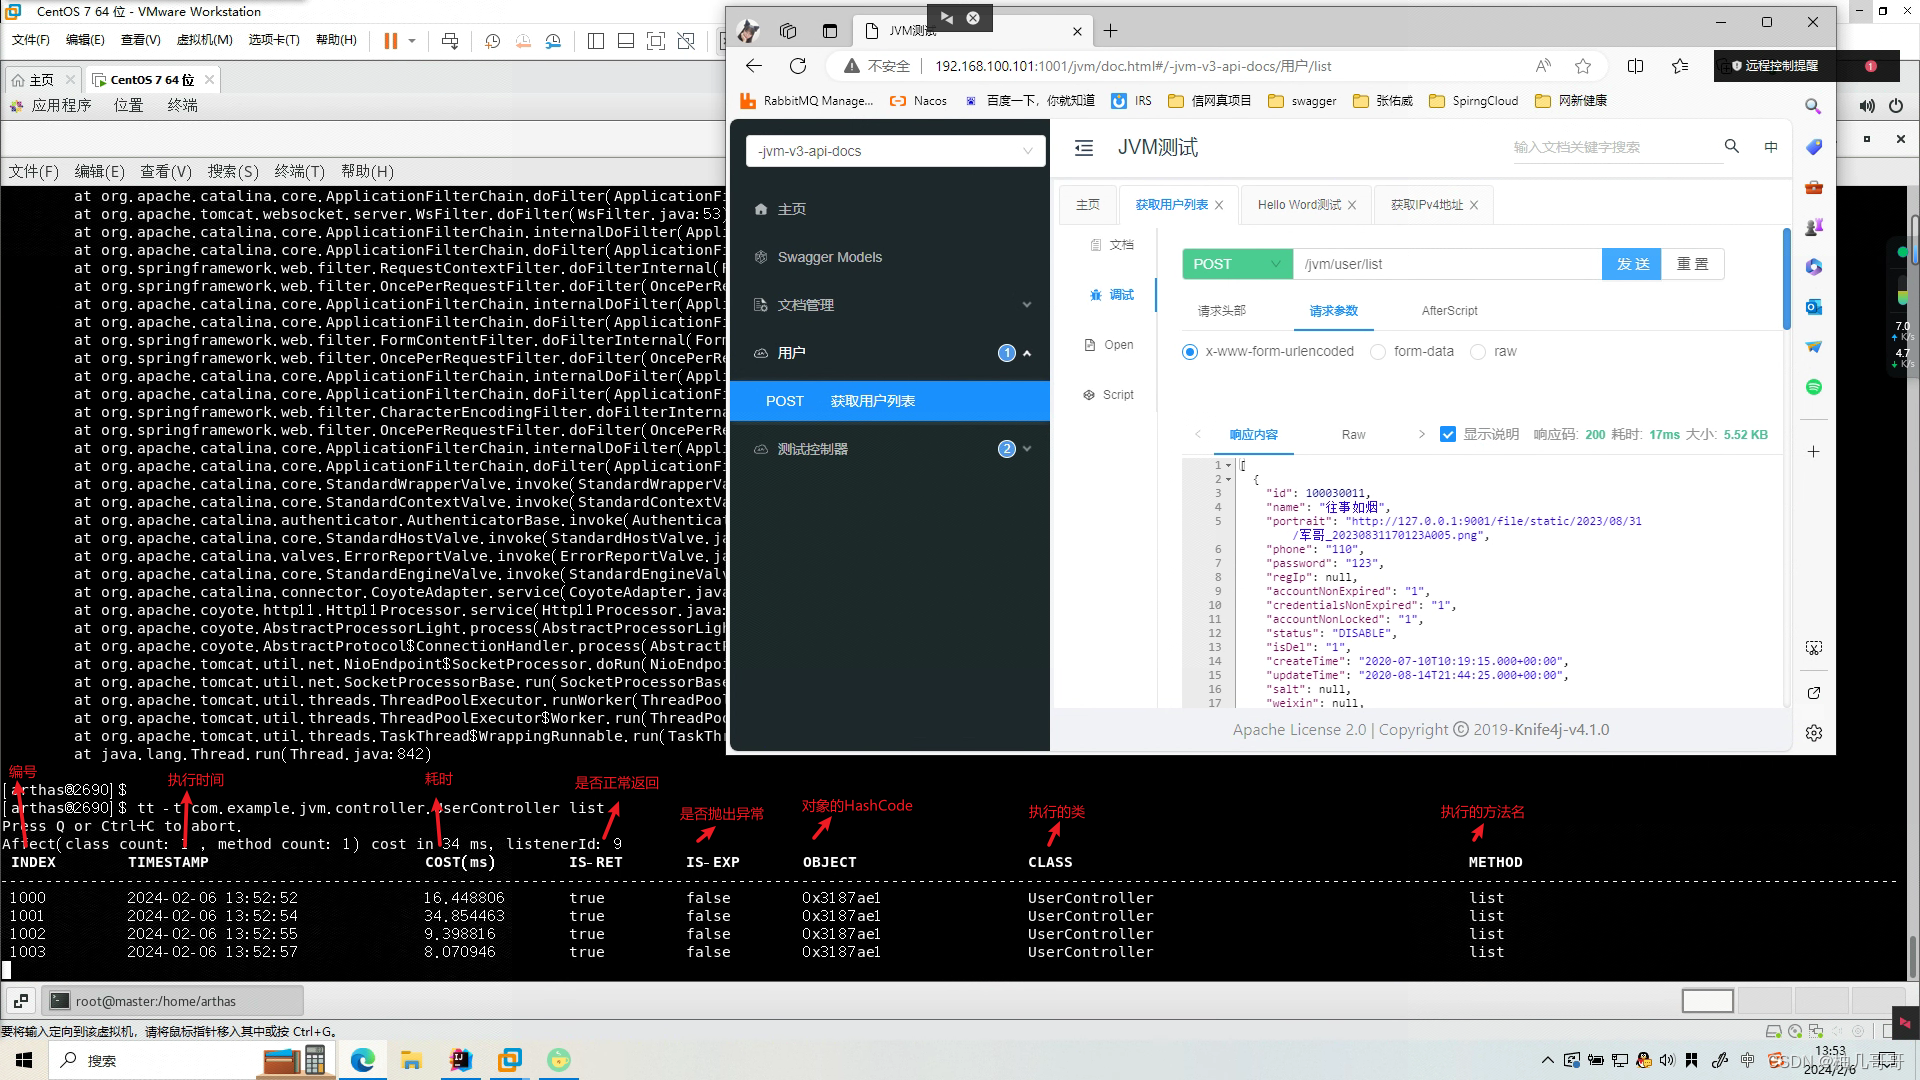
Task: Open Edge favorites list icon
Action: point(1680,66)
